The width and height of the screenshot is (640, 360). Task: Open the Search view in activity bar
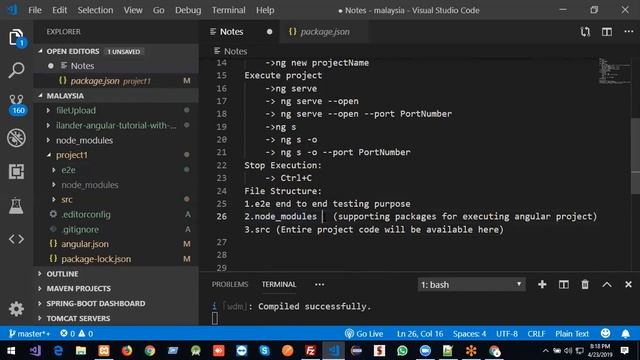(16, 70)
